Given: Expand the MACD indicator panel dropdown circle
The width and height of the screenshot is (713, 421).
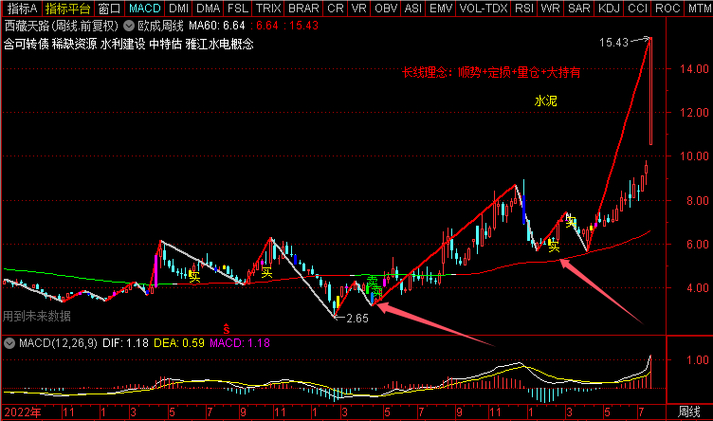Looking at the screenshot, I should (x=7, y=343).
